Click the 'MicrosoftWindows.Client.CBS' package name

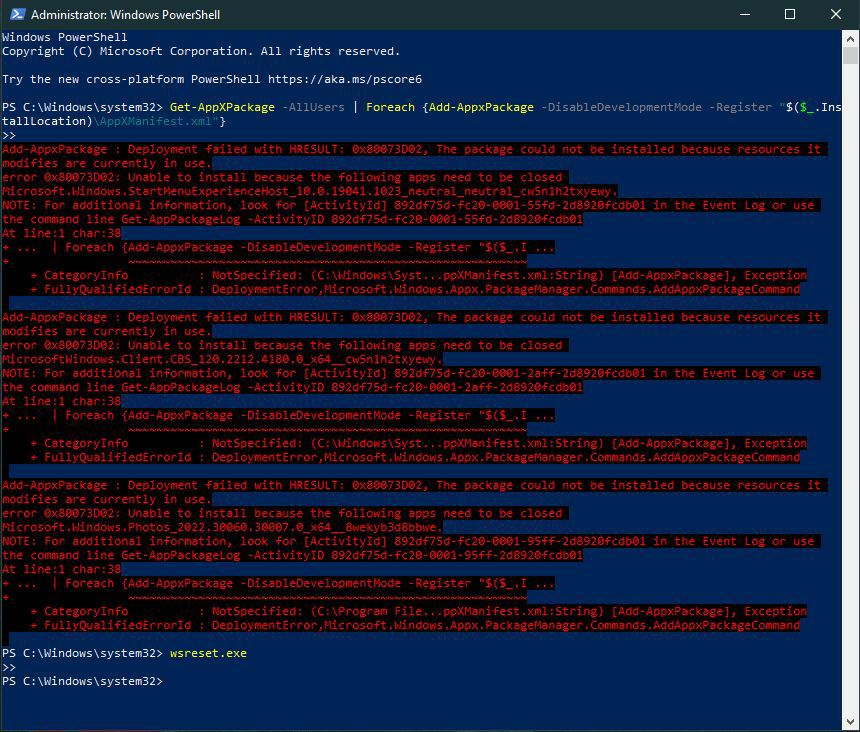coord(222,359)
